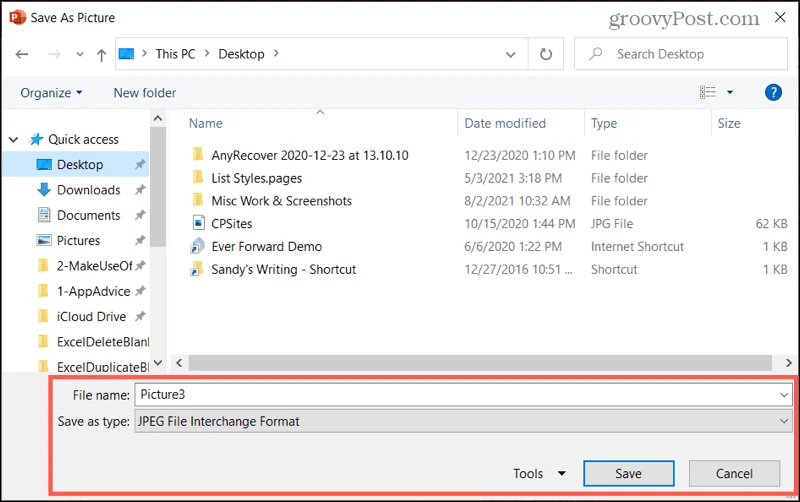Refresh the Desktop folder view
800x502 pixels.
point(546,54)
